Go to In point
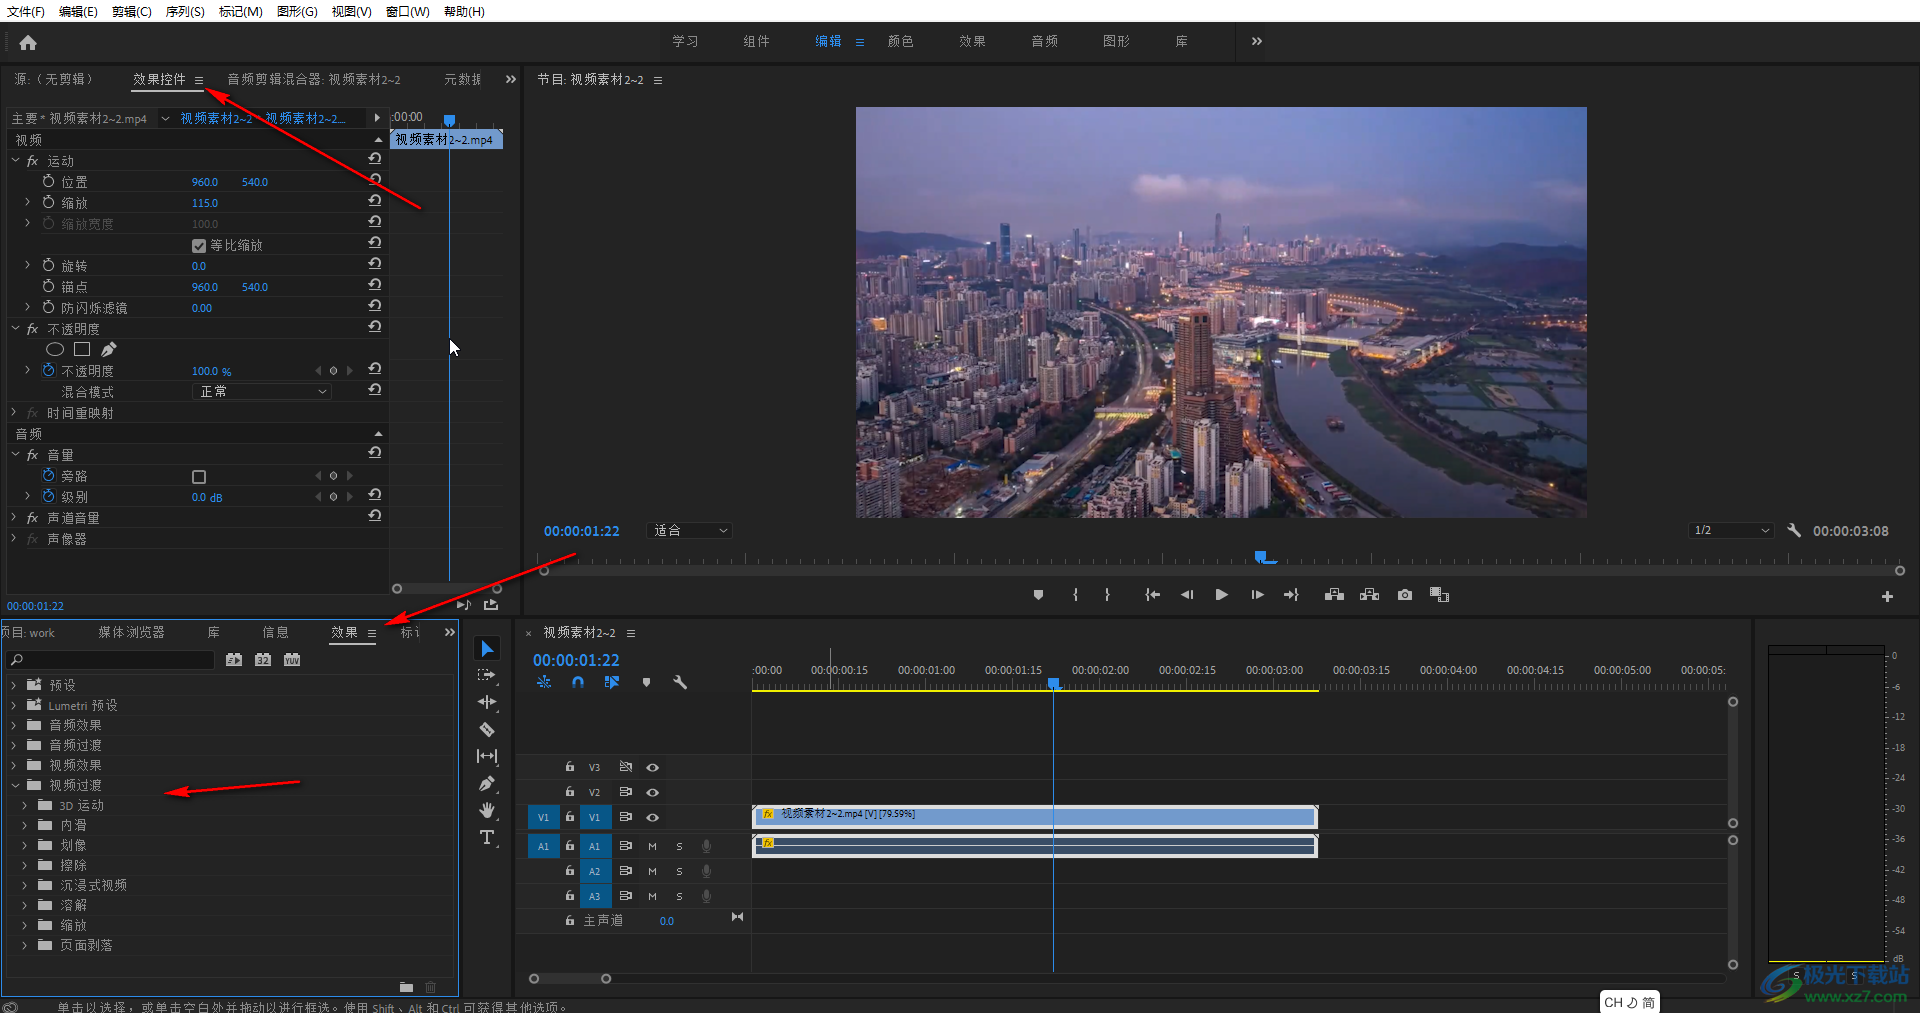This screenshot has height=1013, width=1920. [x=1152, y=595]
